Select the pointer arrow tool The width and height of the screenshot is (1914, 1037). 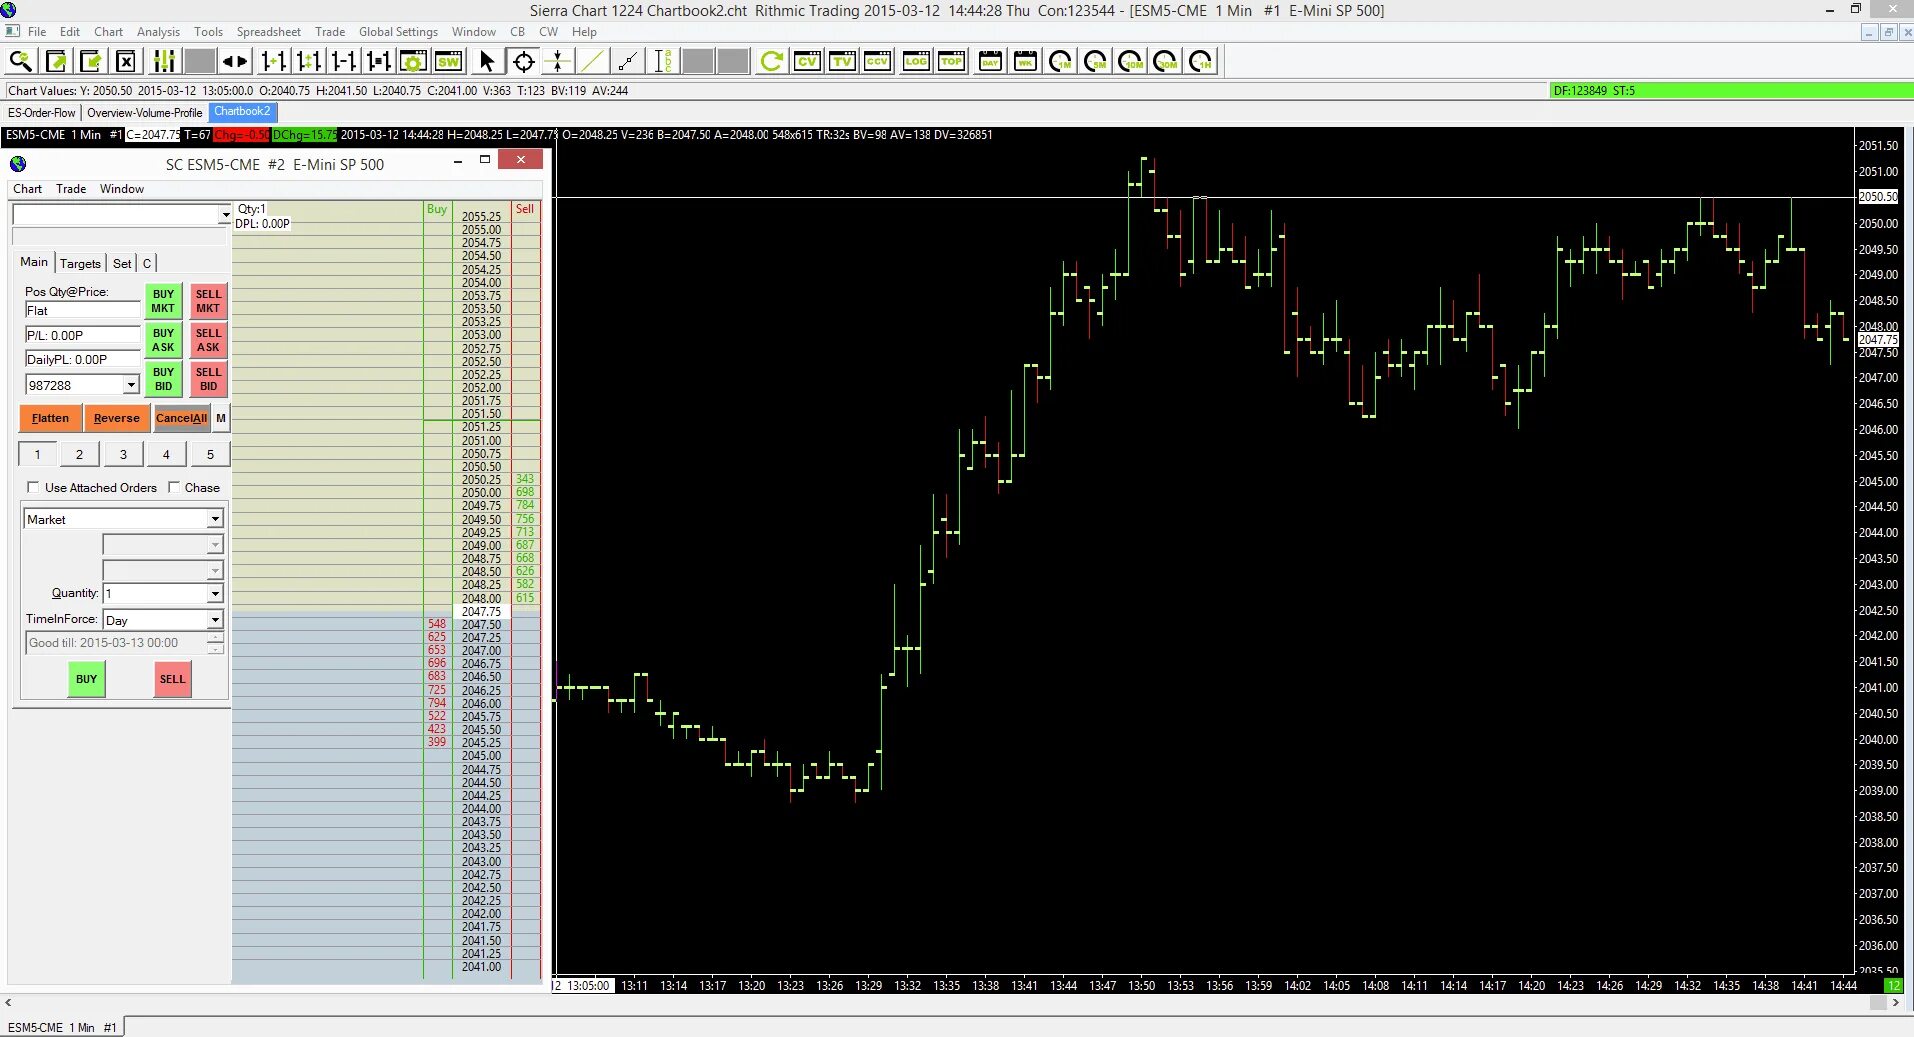pos(487,62)
